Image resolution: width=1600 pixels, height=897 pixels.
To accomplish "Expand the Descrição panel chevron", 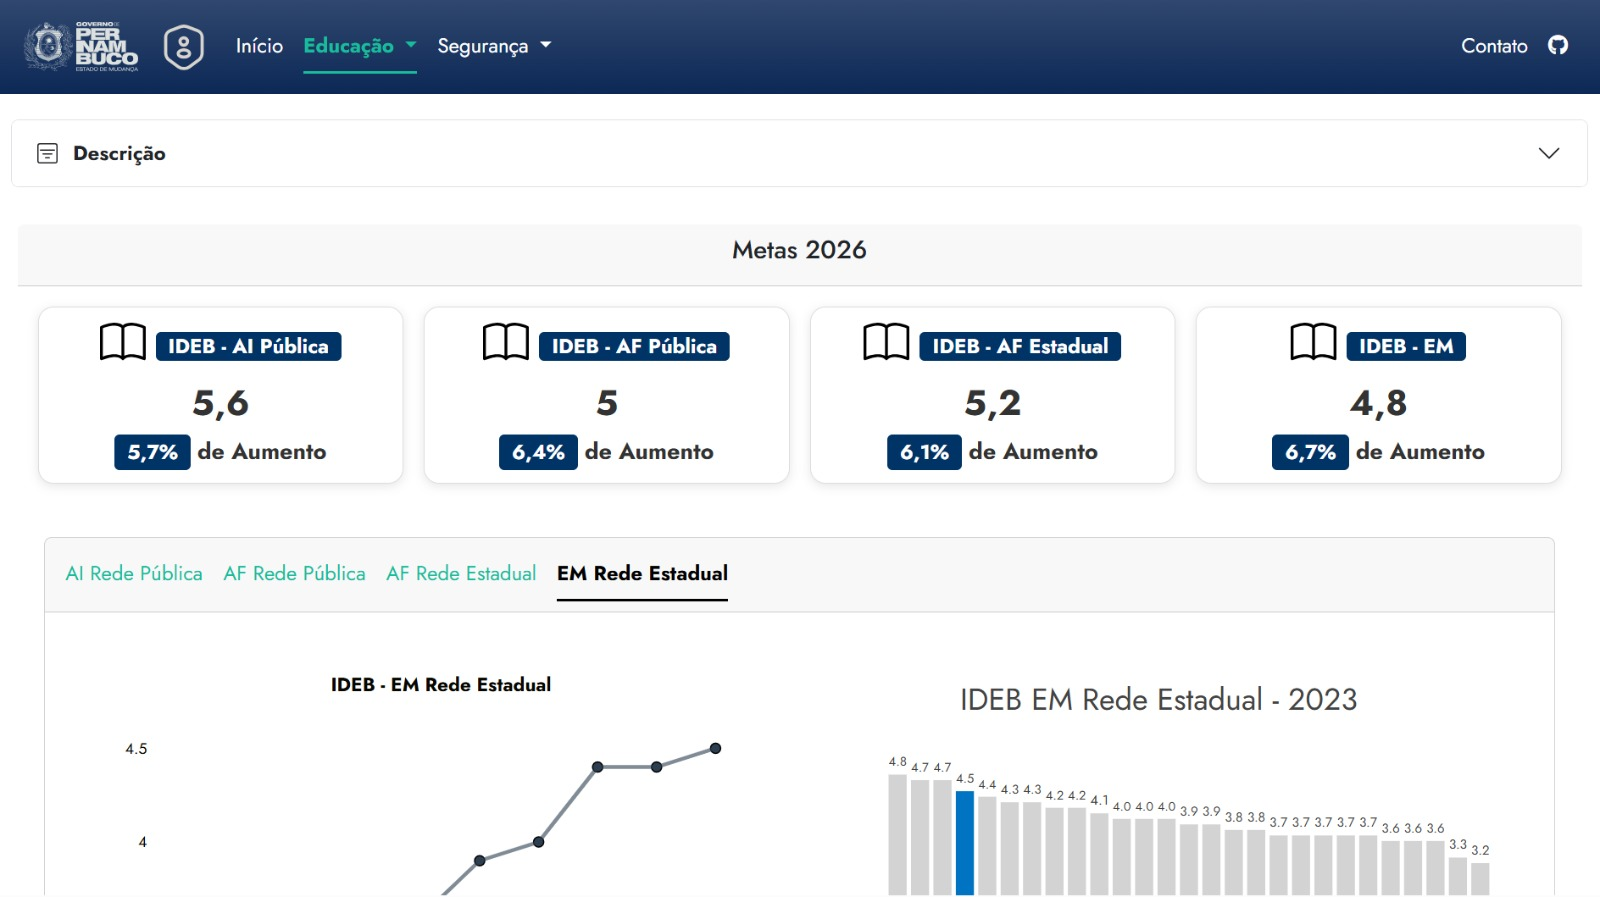I will 1548,153.
